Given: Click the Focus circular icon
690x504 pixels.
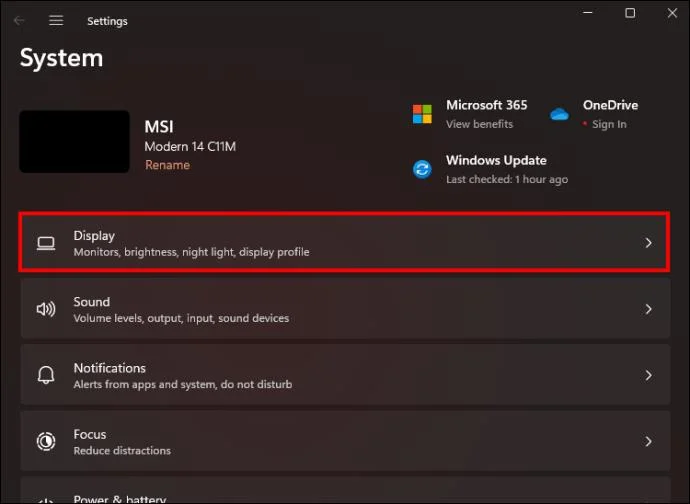Looking at the screenshot, I should click(x=46, y=441).
